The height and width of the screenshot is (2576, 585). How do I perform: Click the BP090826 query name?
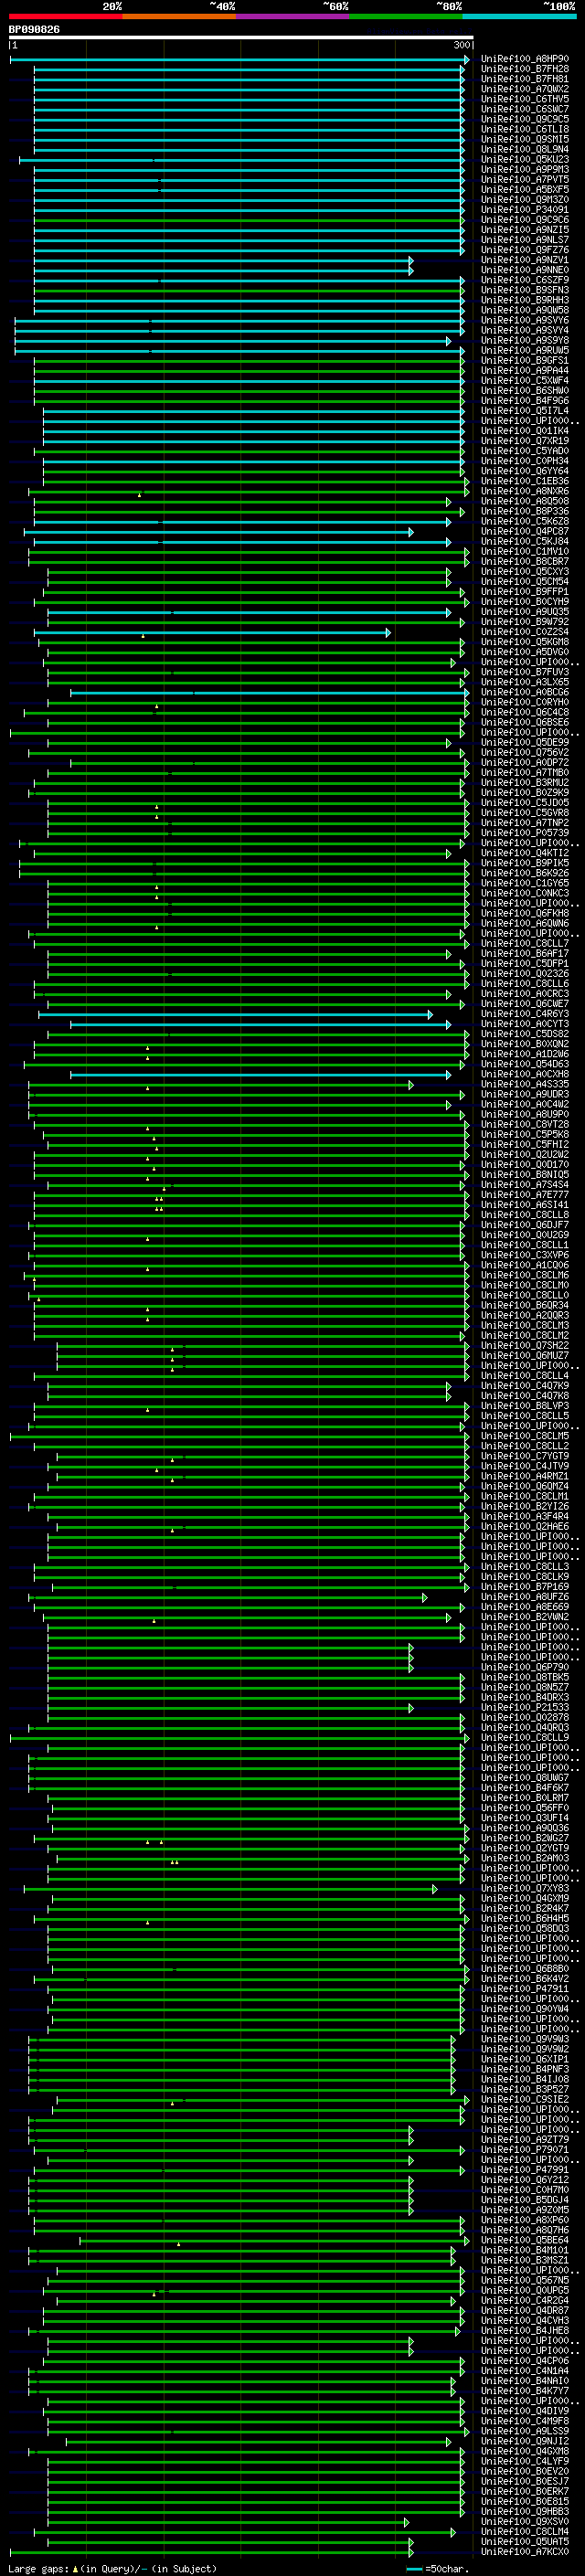tap(34, 29)
